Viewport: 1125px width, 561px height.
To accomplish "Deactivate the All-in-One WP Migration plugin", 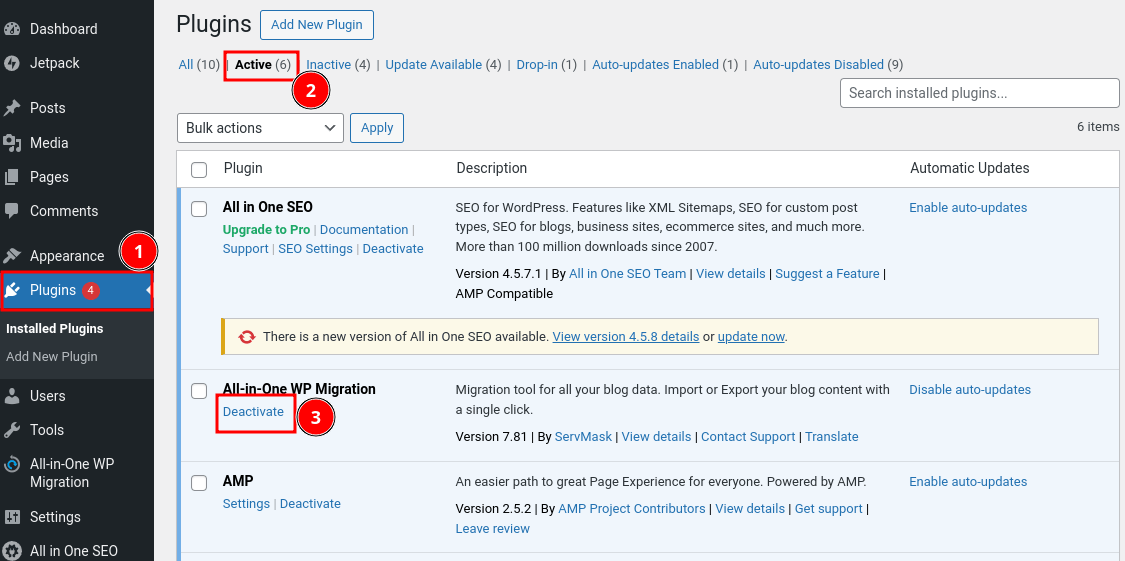I will coord(253,412).
